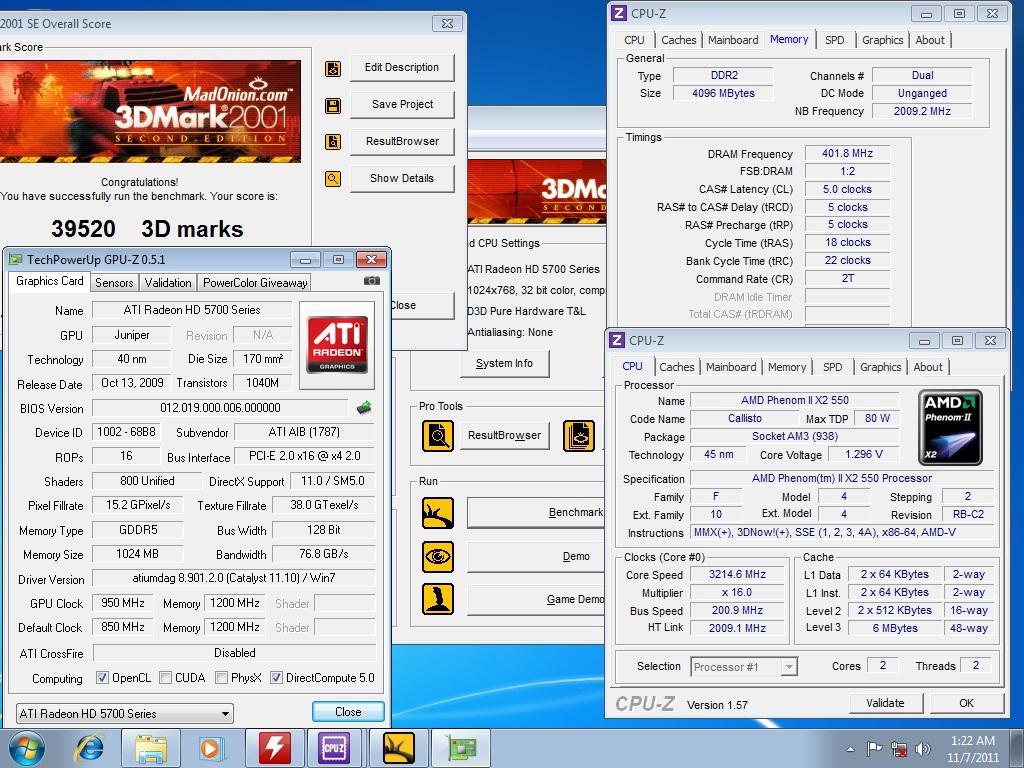The width and height of the screenshot is (1024, 768).
Task: Open About tab in lower CPU-Z window
Action: (928, 367)
